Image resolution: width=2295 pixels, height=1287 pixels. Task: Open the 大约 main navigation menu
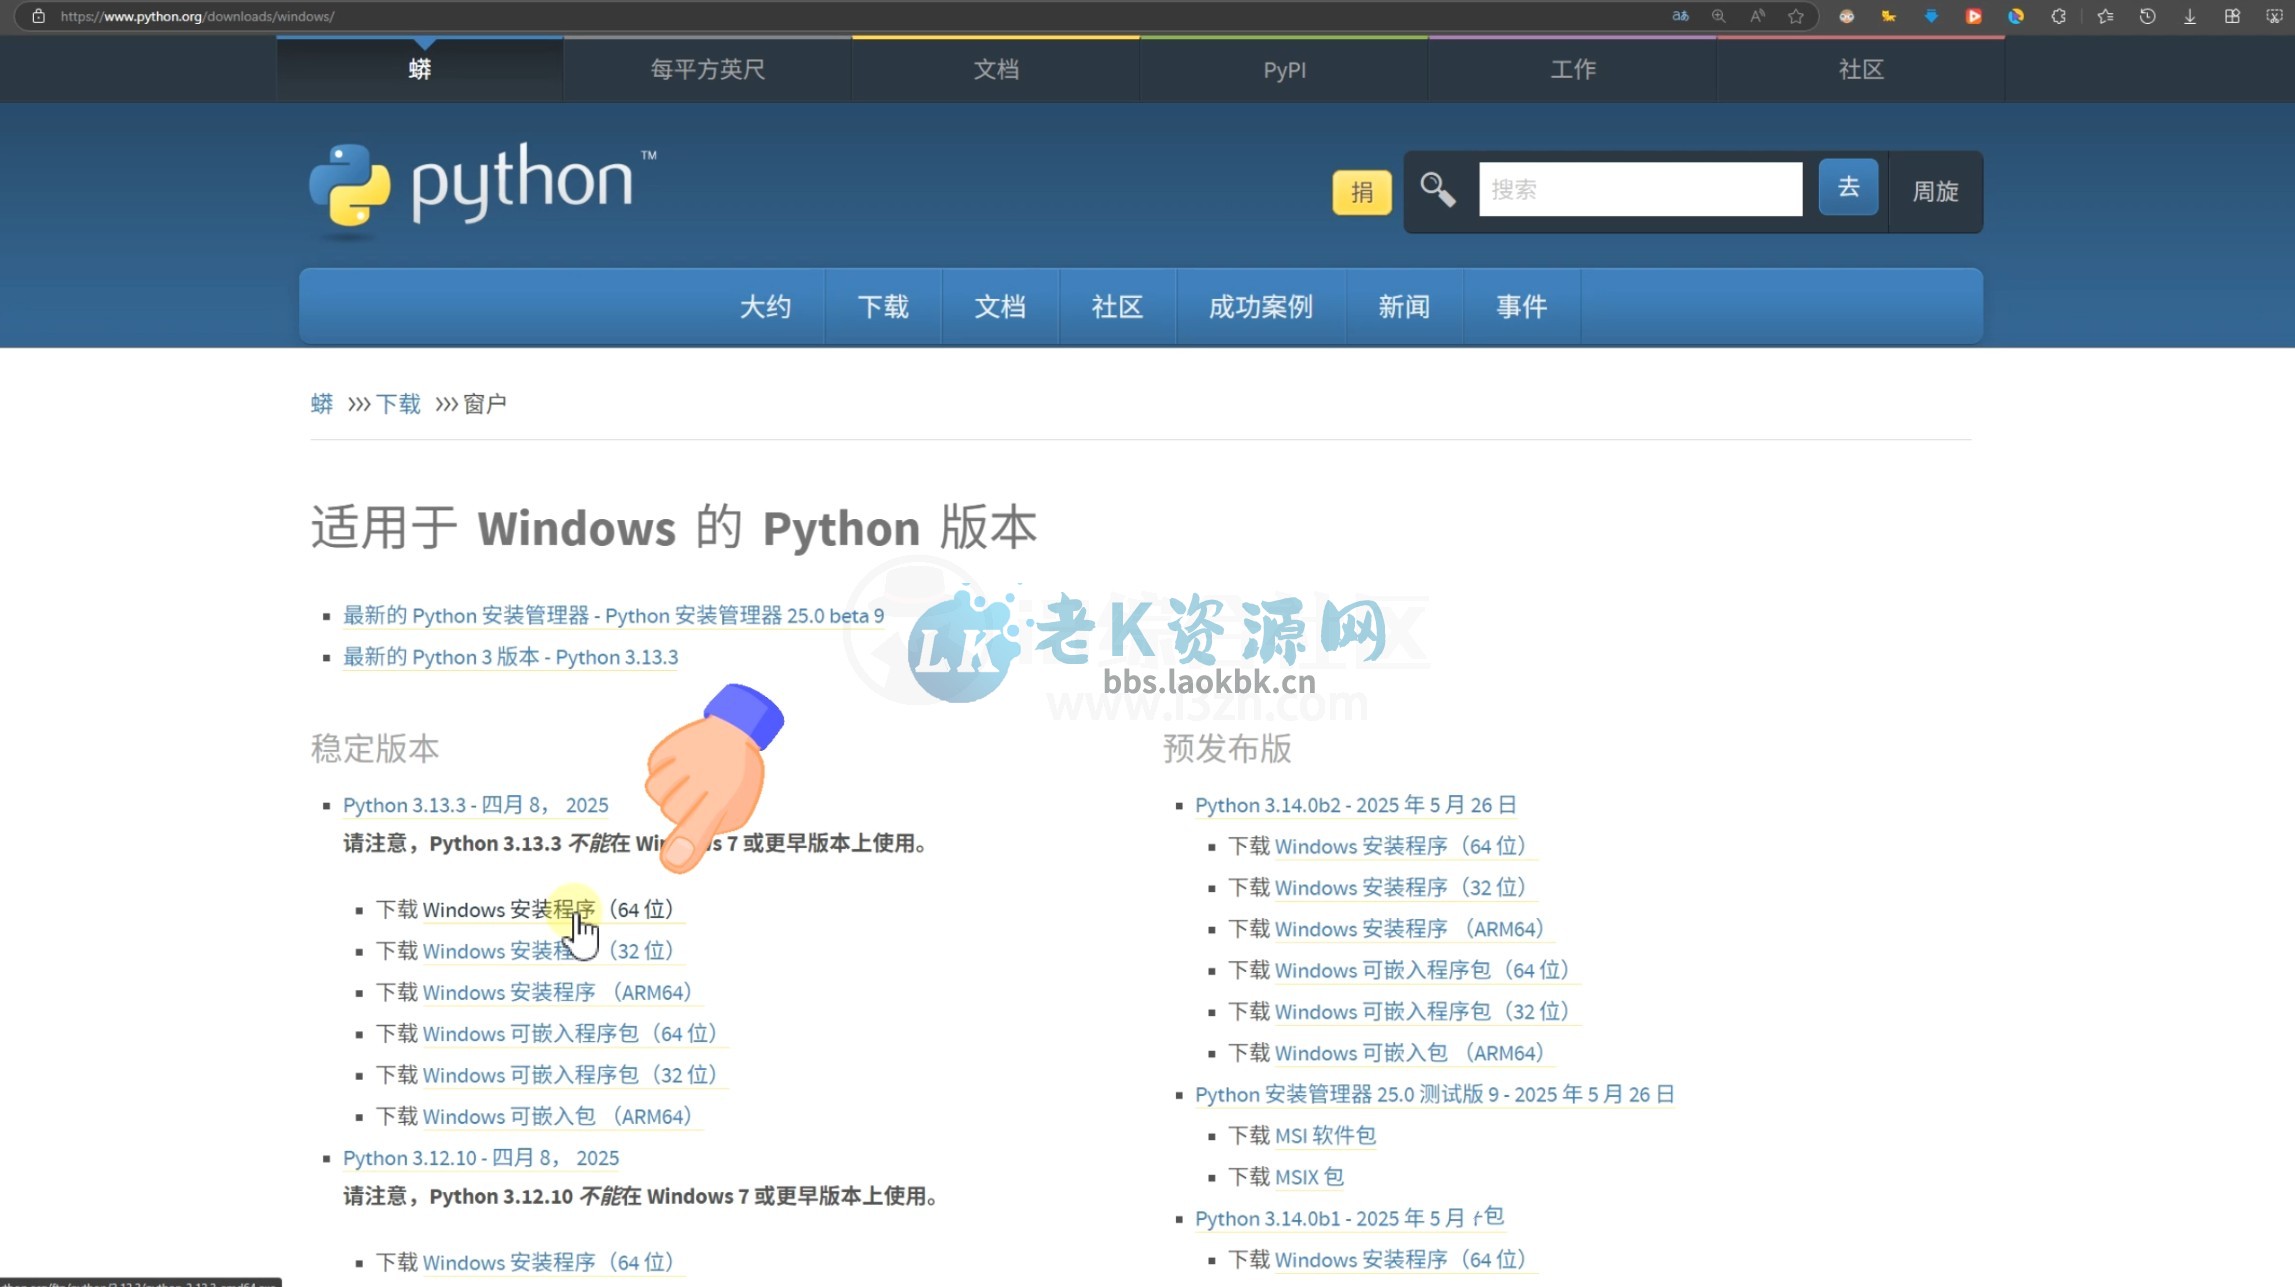coord(765,307)
